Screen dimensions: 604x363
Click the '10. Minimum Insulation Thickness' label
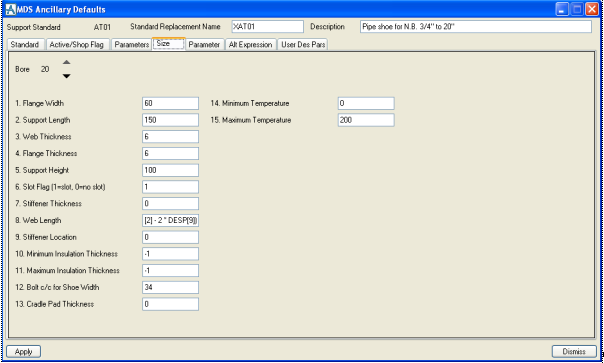66,254
